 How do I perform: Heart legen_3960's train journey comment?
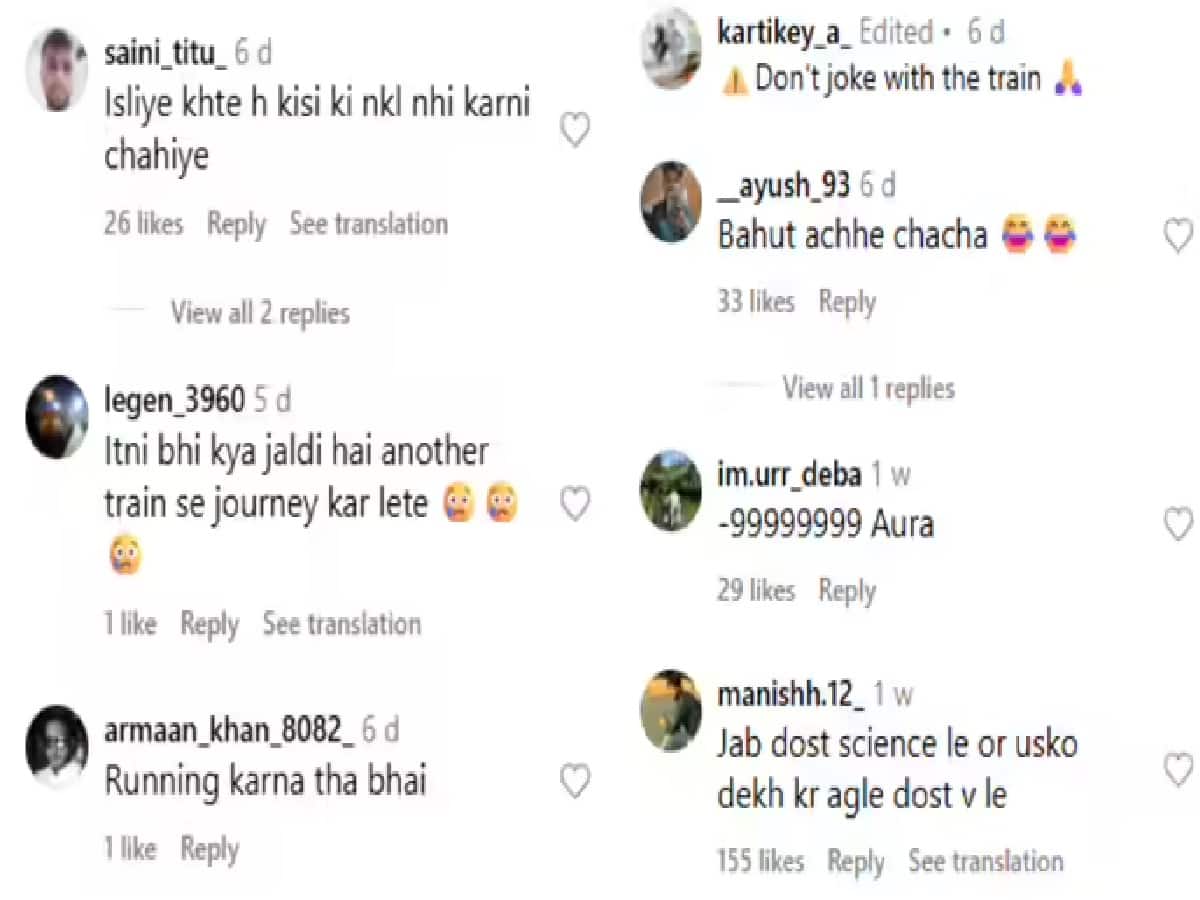(575, 505)
